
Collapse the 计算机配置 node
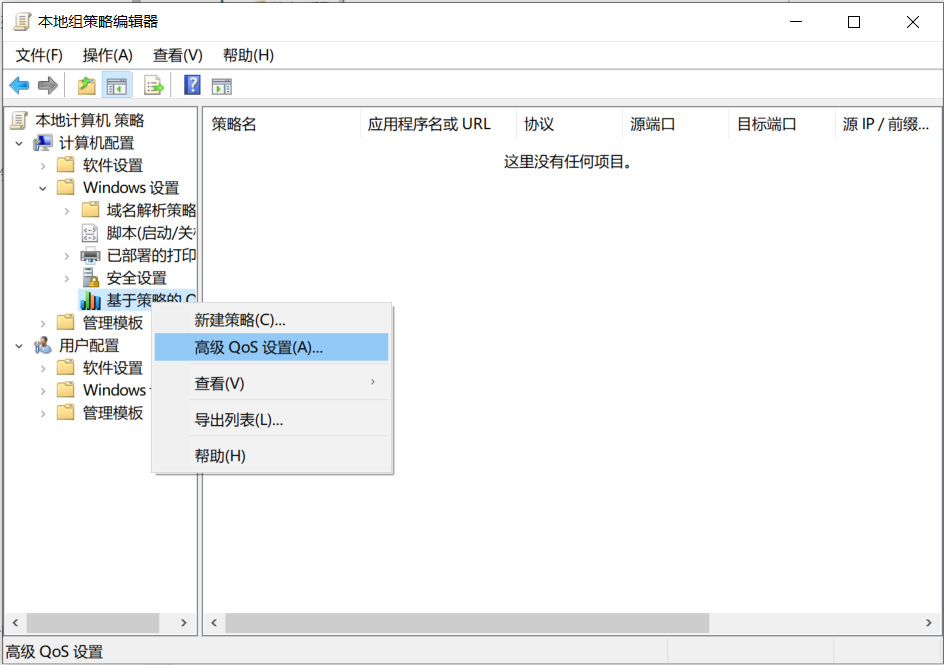coord(19,144)
